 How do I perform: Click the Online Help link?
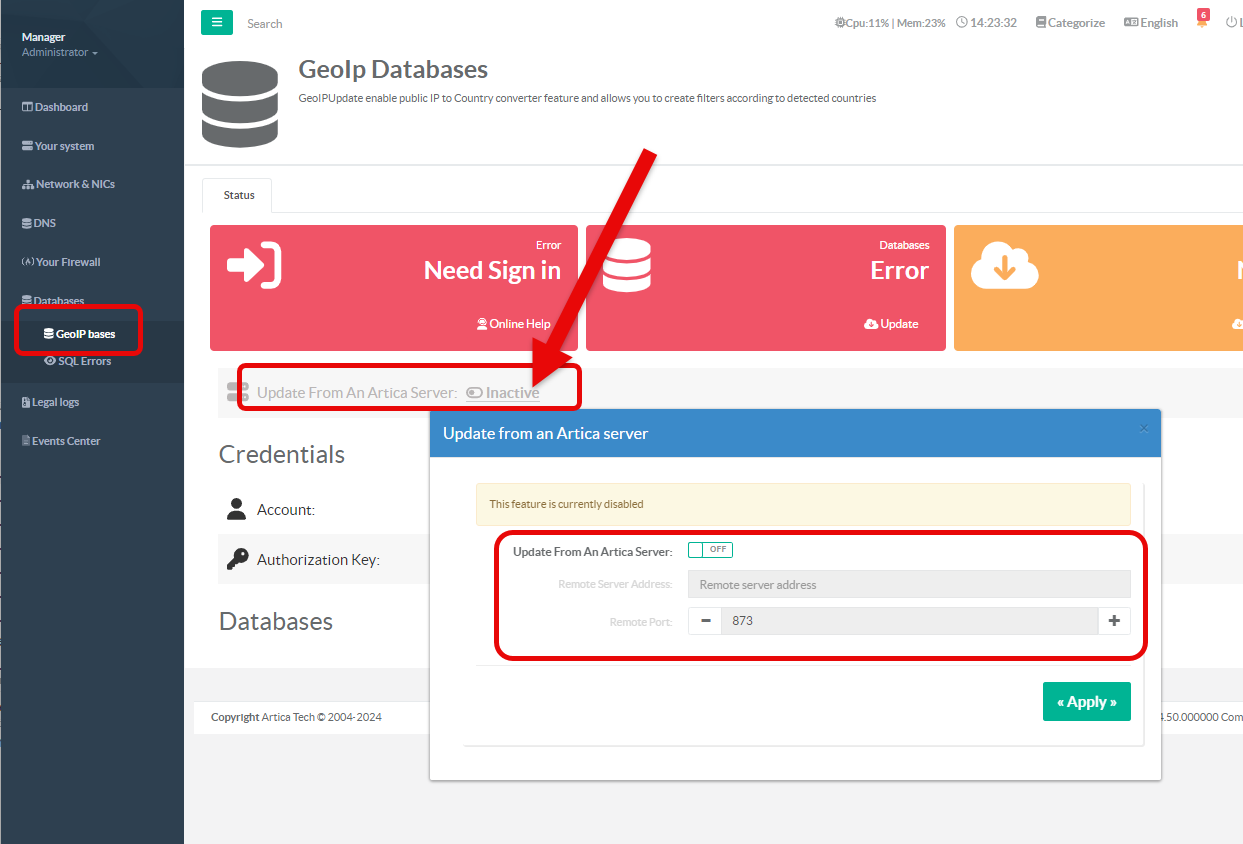(514, 324)
